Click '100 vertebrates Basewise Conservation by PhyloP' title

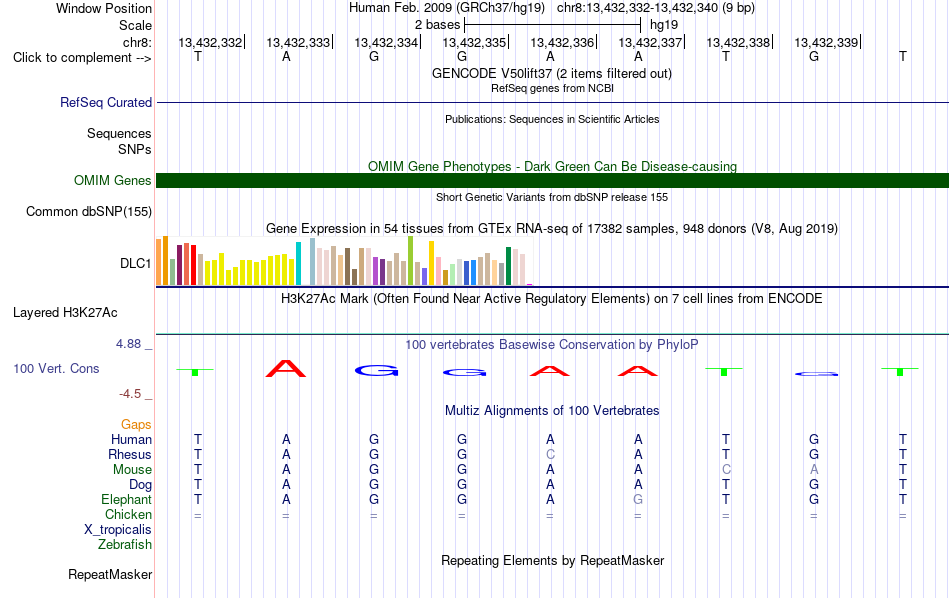(x=551, y=345)
